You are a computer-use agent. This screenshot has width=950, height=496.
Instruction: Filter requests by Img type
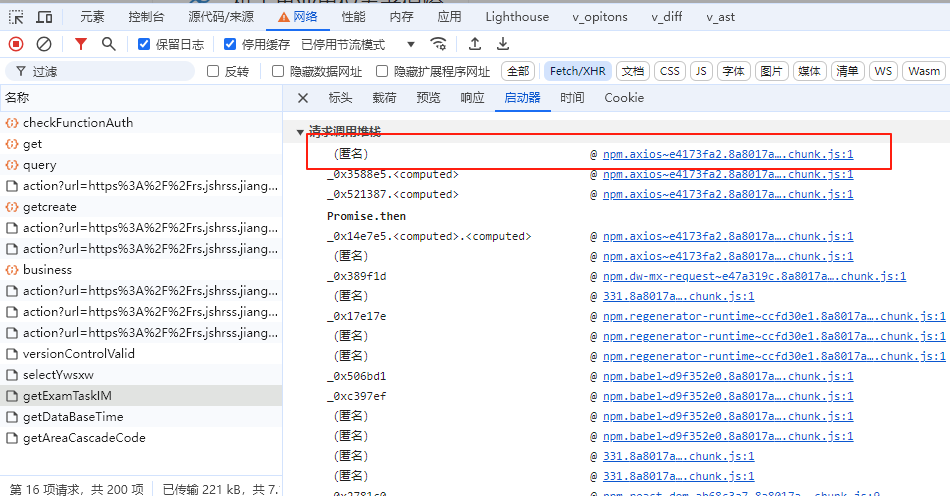pos(771,71)
